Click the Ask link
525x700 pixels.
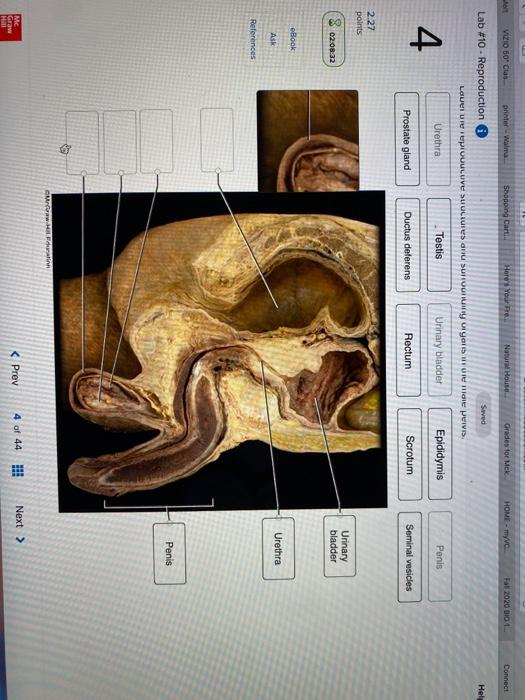[x=273, y=38]
